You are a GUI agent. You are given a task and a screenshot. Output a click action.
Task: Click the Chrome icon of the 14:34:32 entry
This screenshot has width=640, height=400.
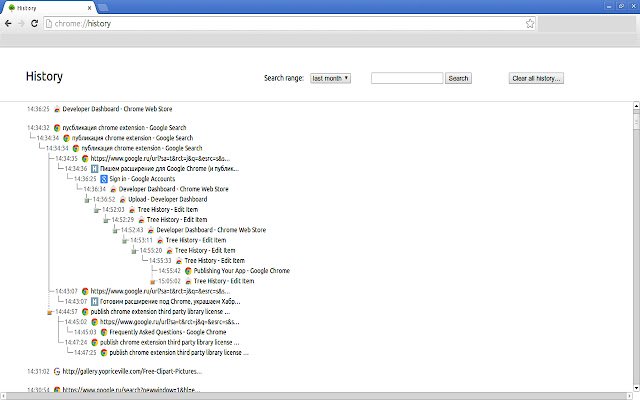(57, 128)
